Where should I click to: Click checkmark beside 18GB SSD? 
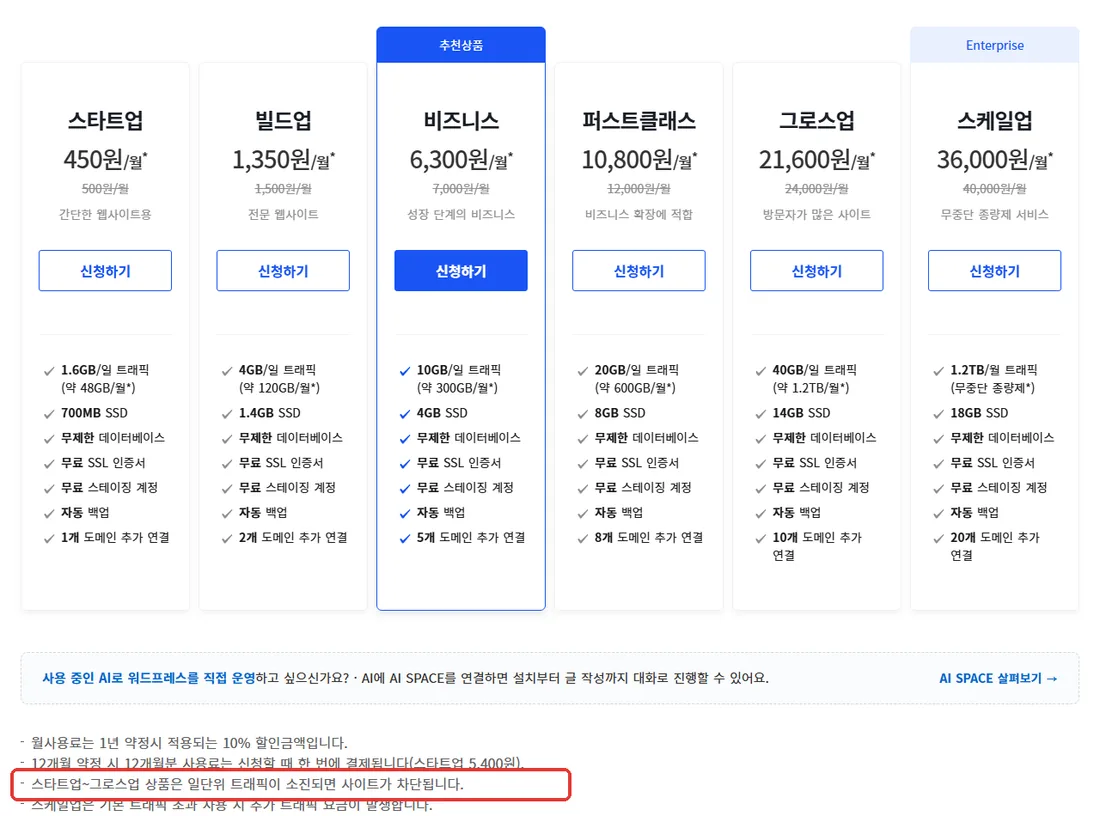pyautogui.click(x=939, y=414)
